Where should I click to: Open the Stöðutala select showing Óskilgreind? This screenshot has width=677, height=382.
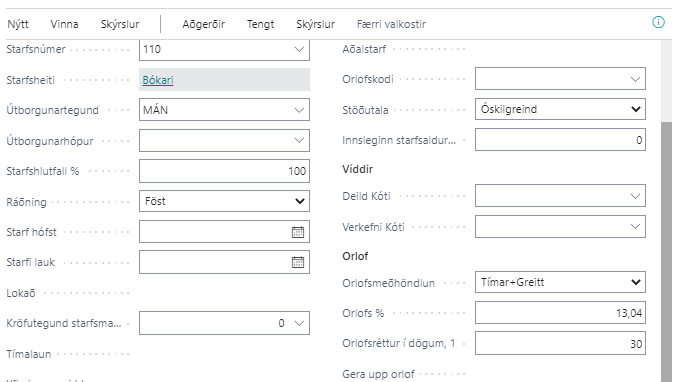pos(560,109)
